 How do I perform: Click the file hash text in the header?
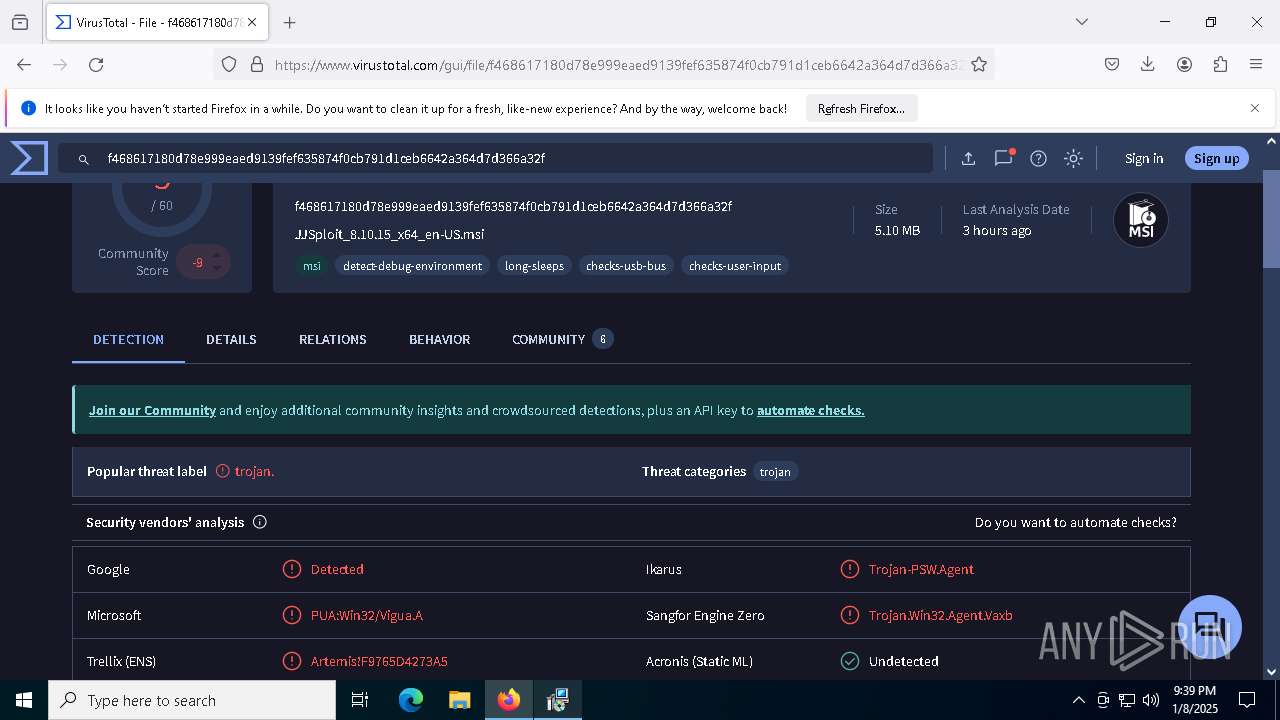(x=513, y=206)
